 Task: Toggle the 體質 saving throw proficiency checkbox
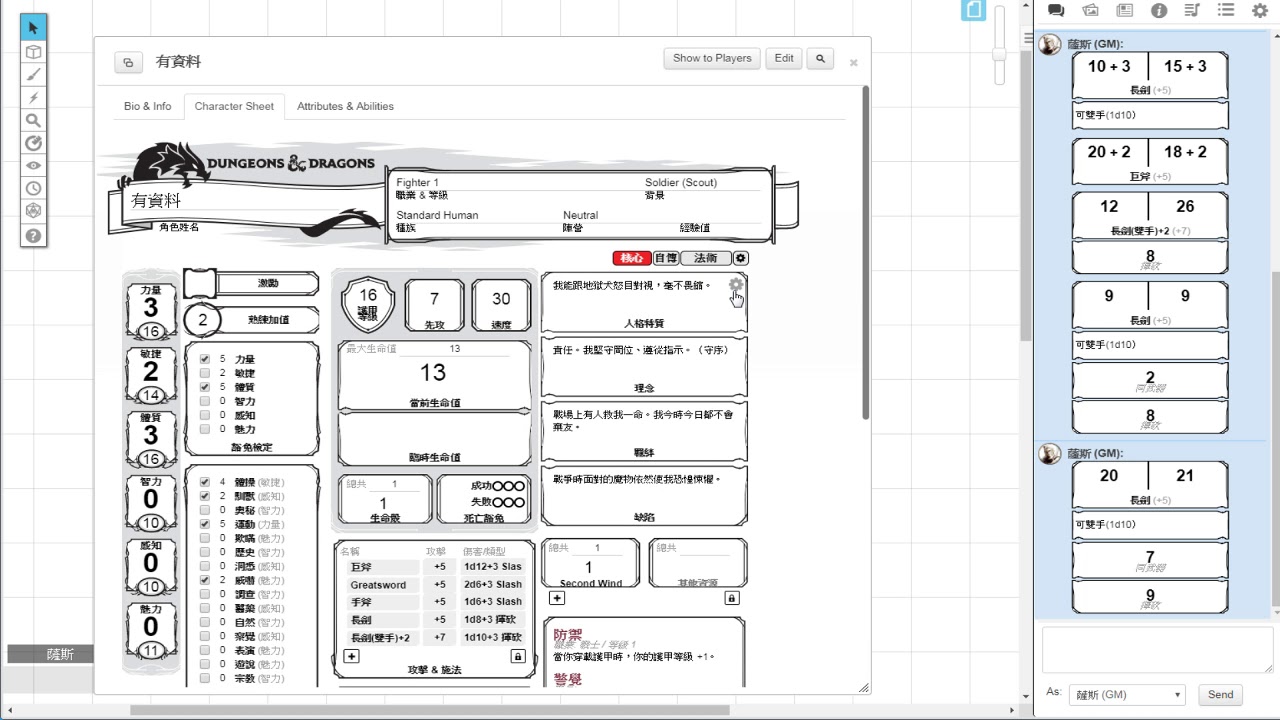coord(205,387)
